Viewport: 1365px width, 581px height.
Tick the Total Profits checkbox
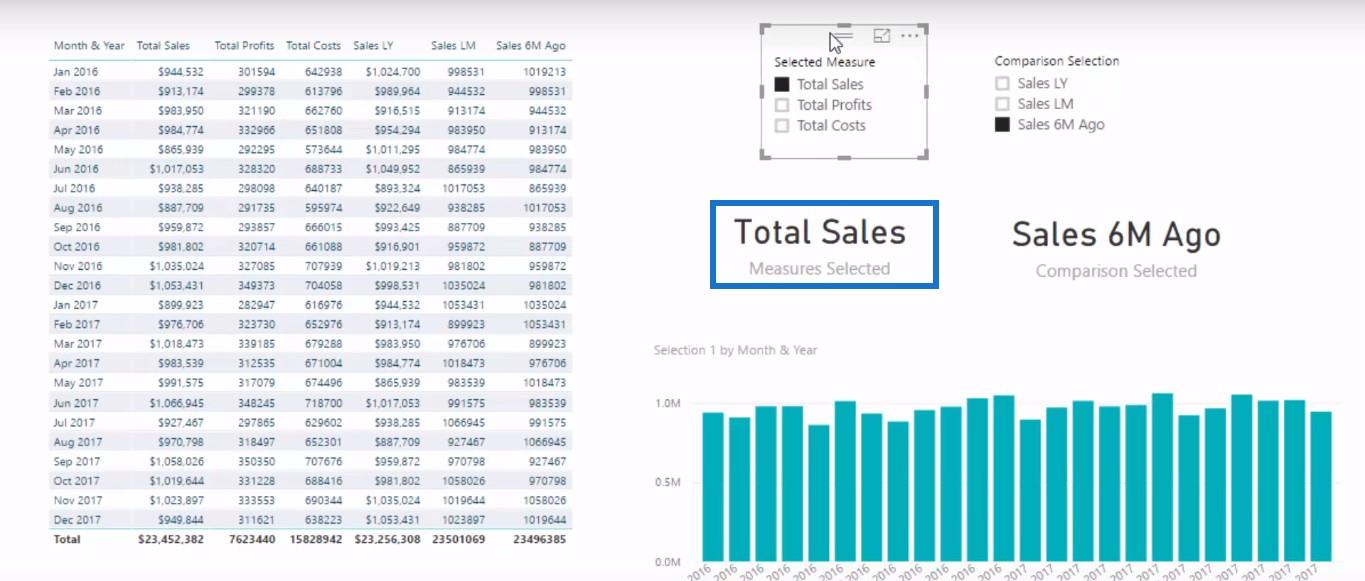tap(782, 105)
